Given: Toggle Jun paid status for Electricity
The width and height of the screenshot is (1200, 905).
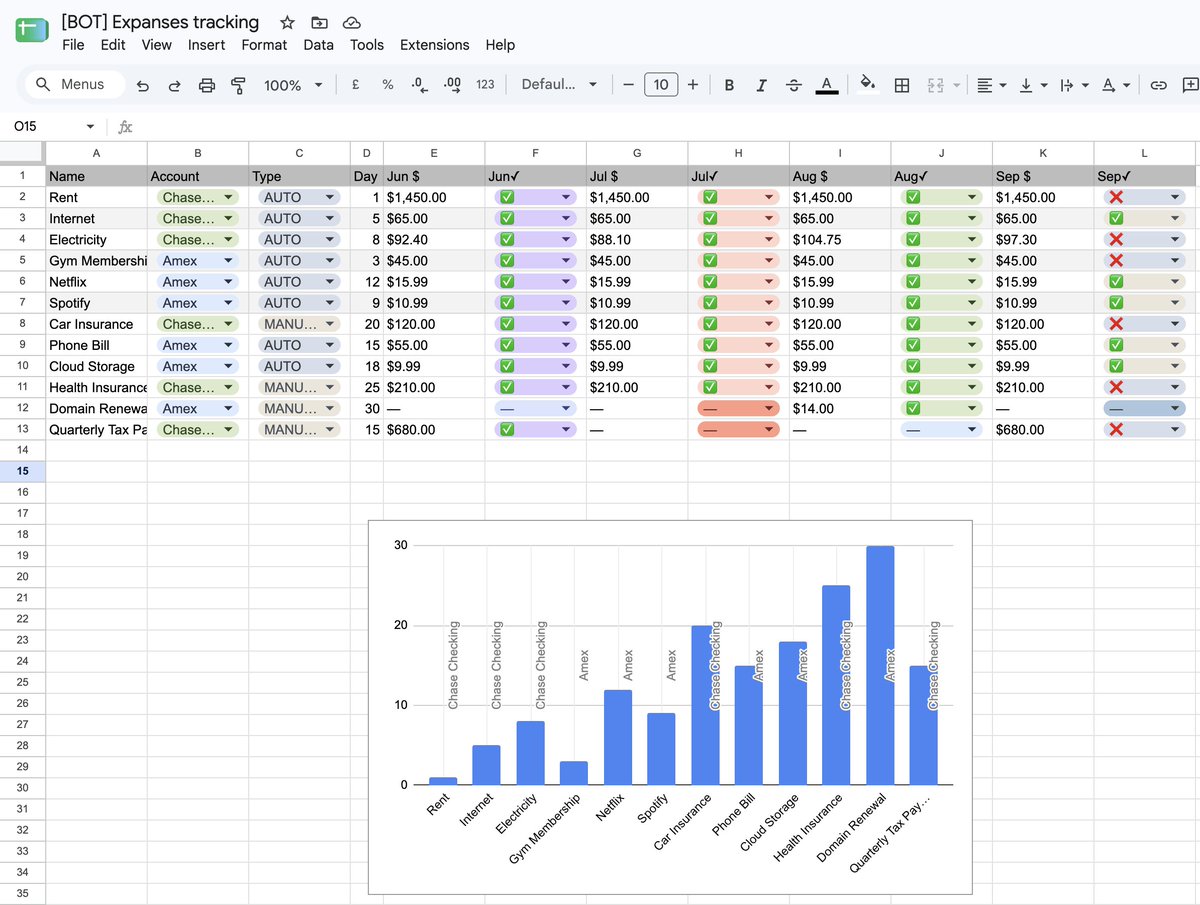Looking at the screenshot, I should pos(507,240).
